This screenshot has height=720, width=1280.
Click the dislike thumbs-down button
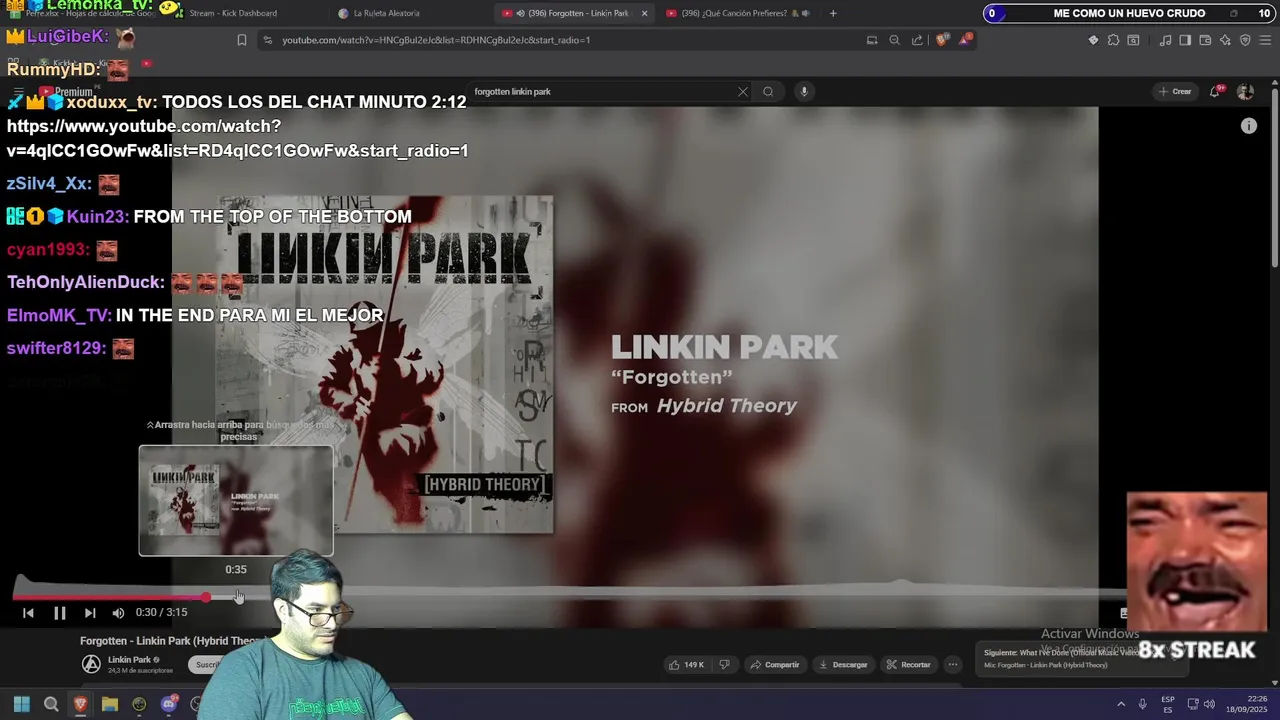coord(725,665)
